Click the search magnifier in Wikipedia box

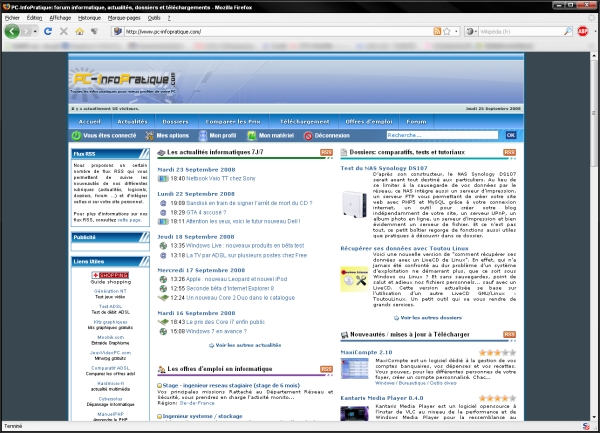(566, 31)
